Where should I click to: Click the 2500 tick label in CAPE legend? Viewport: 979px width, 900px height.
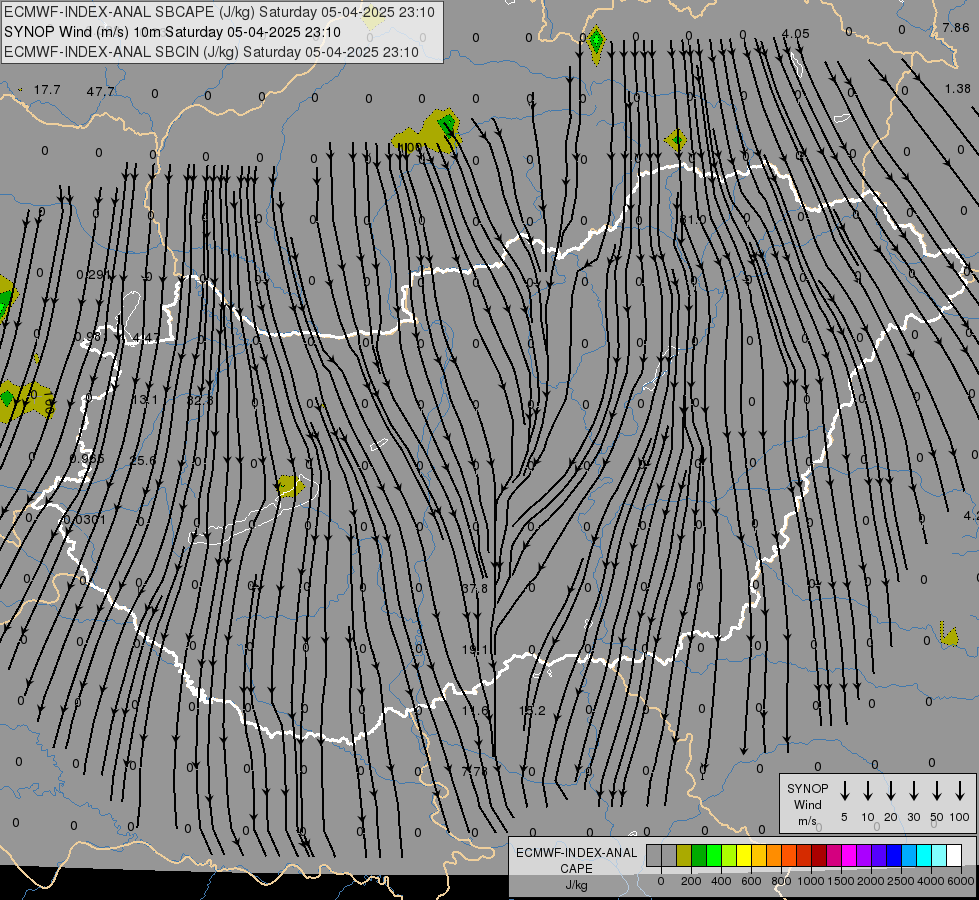tap(901, 881)
